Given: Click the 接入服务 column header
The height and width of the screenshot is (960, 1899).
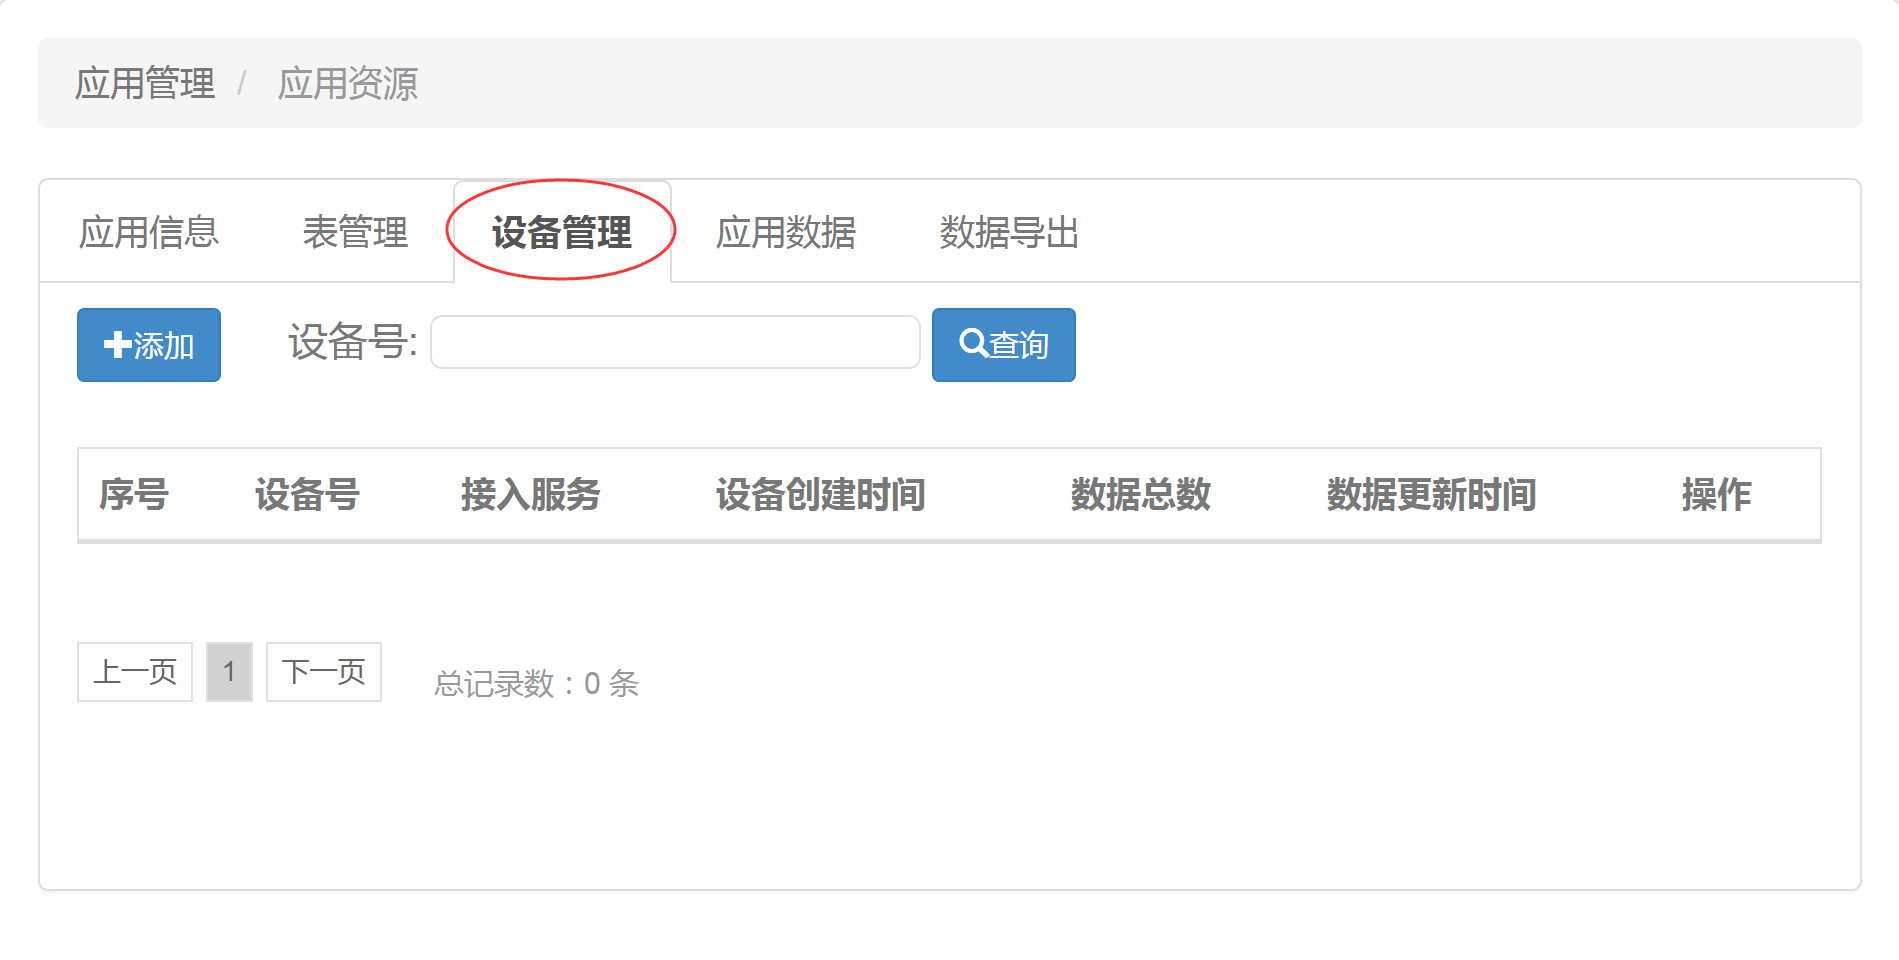Looking at the screenshot, I should 530,494.
